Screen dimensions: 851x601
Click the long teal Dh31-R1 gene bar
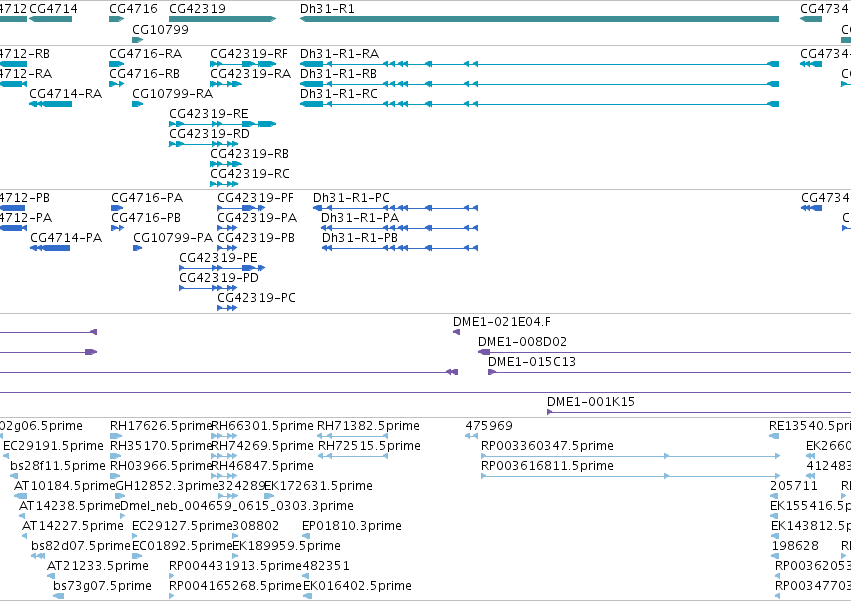pyautogui.click(x=539, y=19)
